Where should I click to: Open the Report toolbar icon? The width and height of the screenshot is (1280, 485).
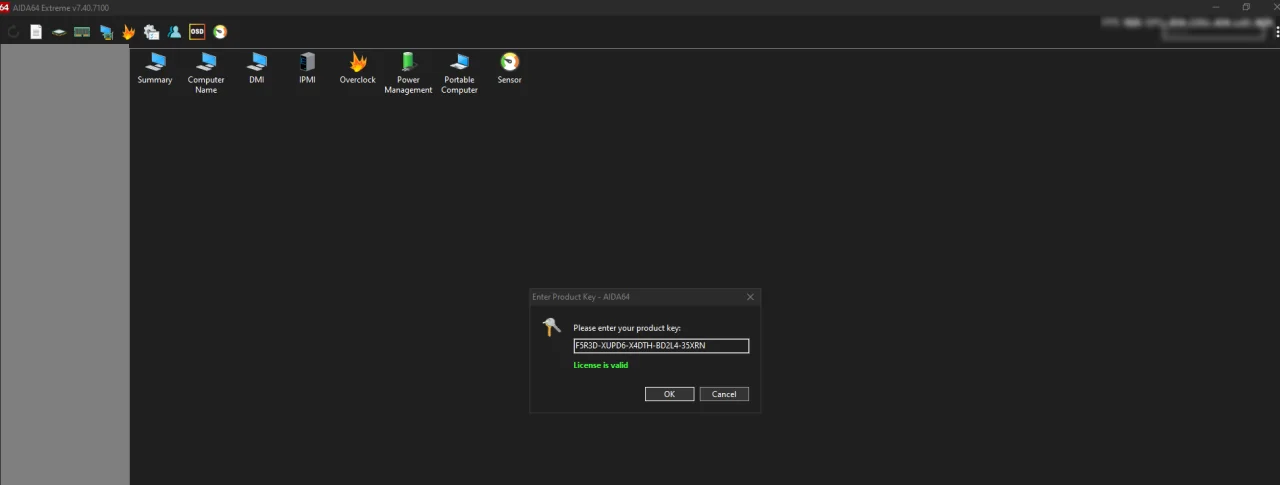(x=36, y=32)
